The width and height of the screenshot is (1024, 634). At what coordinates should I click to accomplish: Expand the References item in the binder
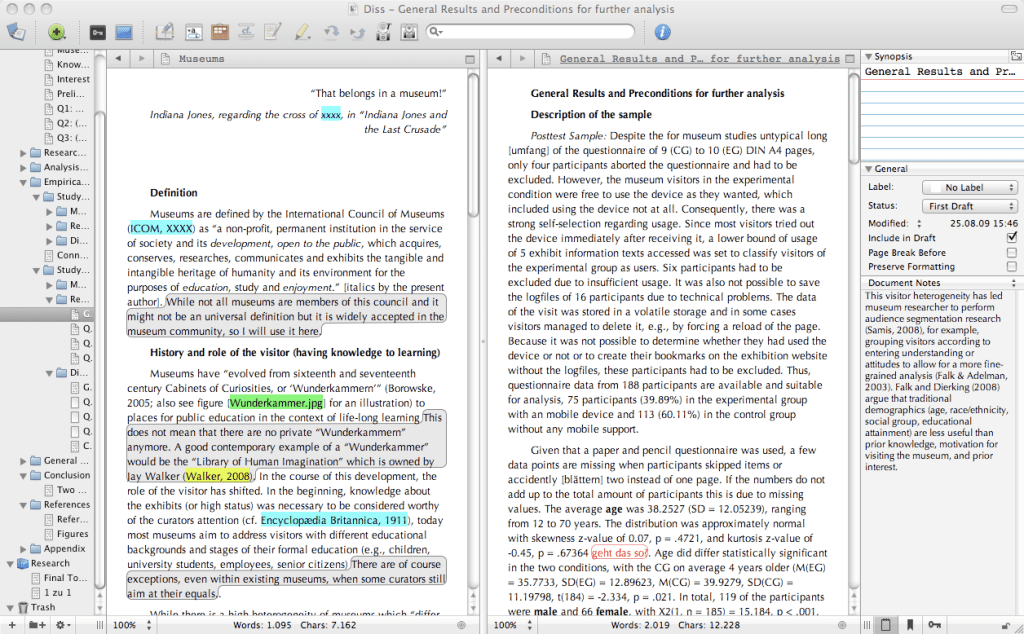click(22, 503)
